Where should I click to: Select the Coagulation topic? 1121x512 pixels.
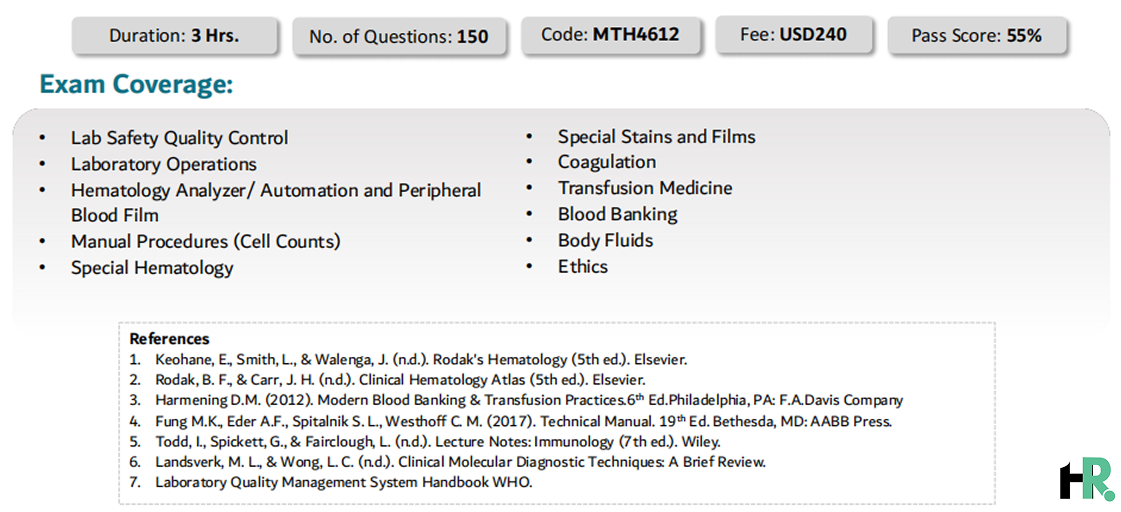tap(607, 162)
